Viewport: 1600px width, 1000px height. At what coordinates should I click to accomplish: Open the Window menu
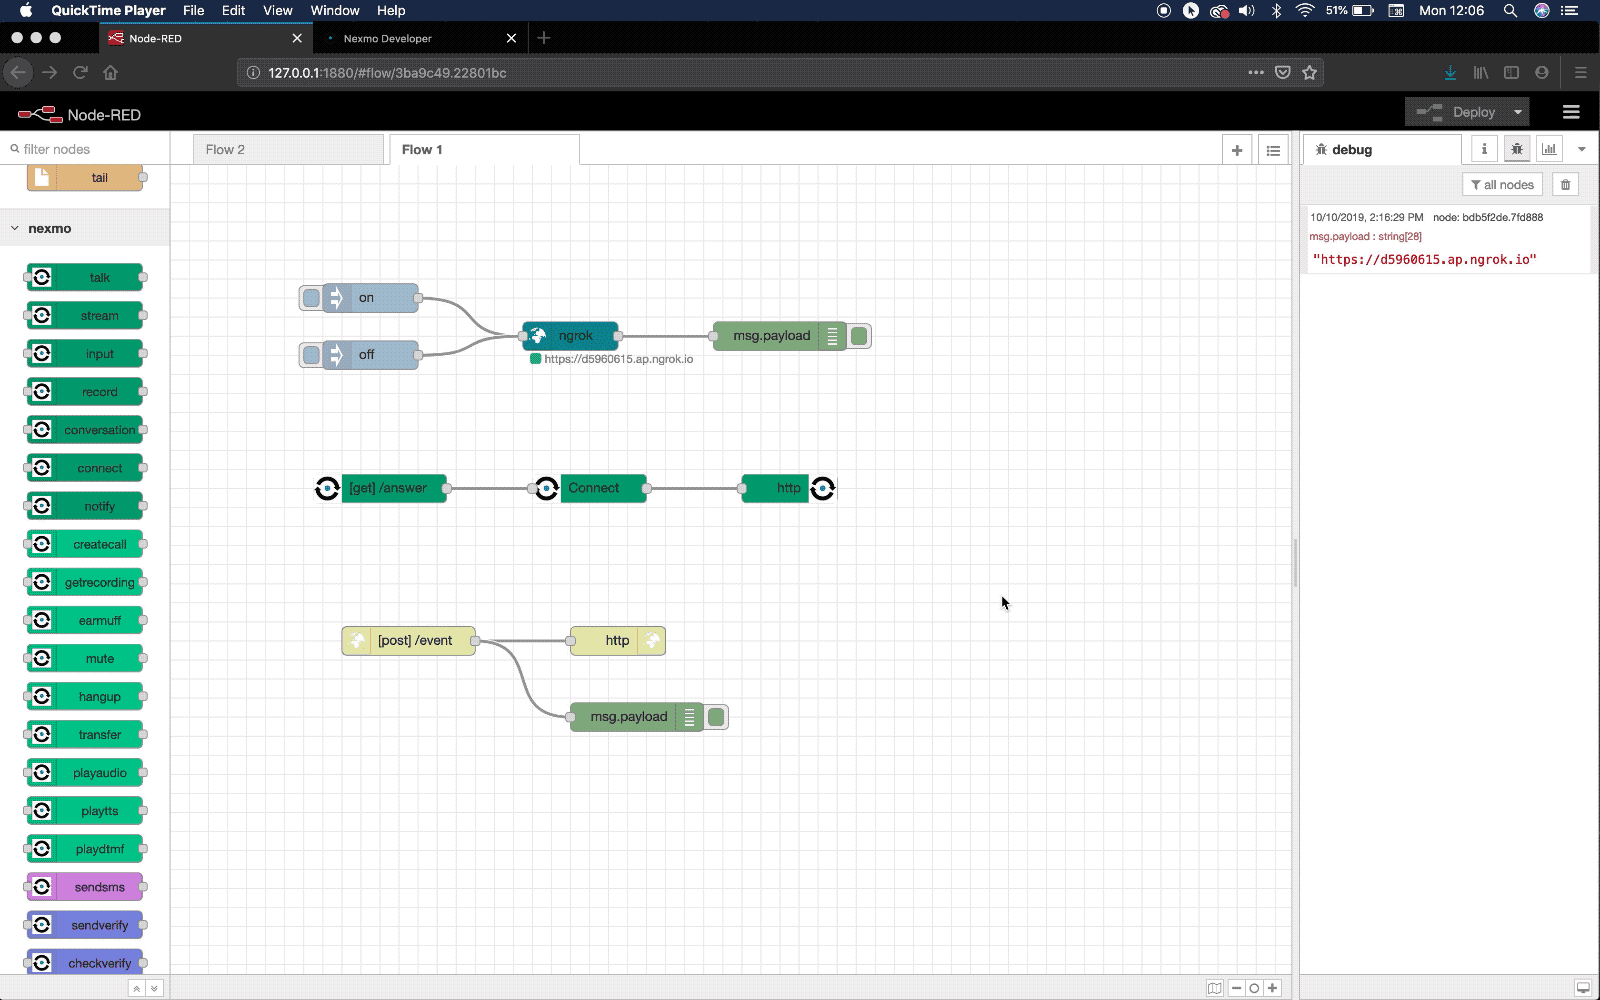(335, 10)
